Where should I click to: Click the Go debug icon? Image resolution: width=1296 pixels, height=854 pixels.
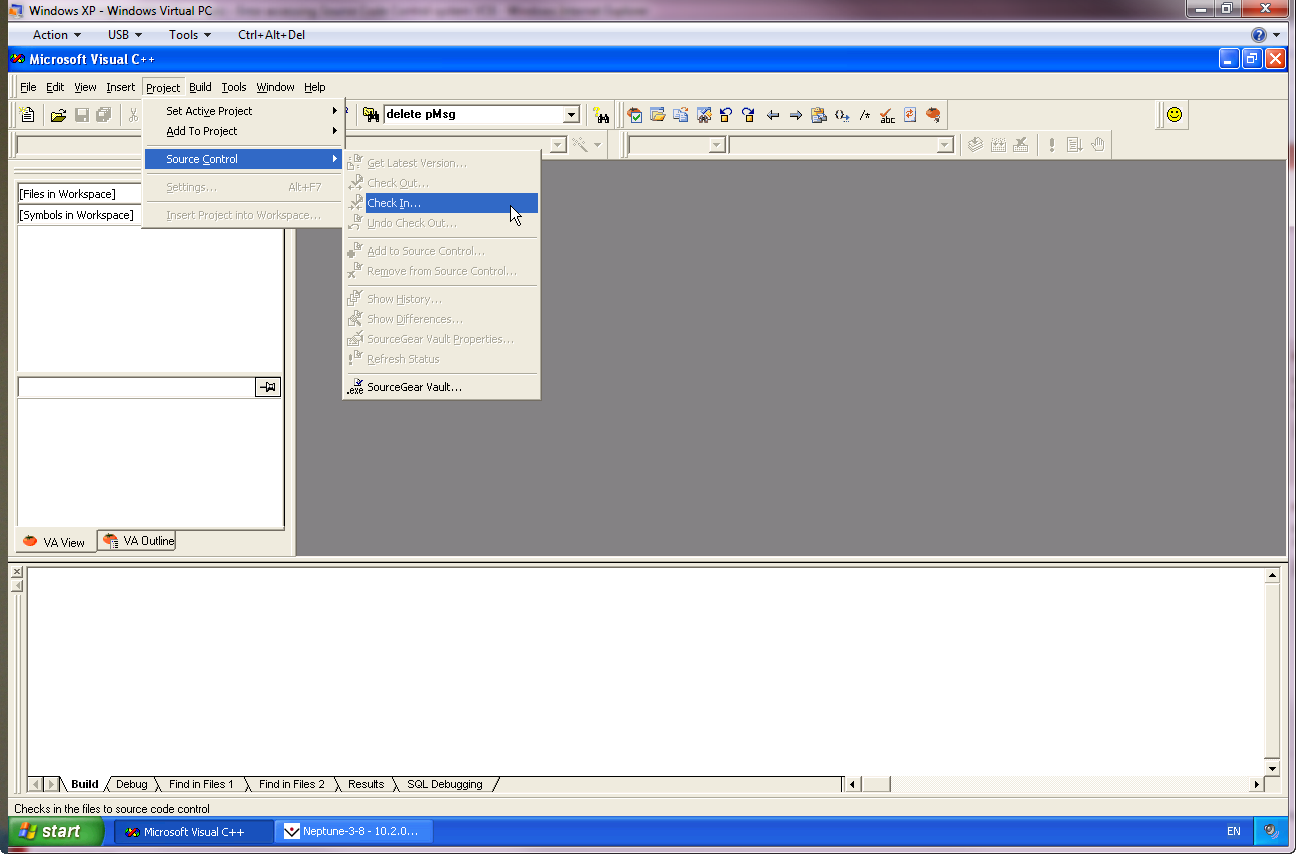click(x=1075, y=145)
